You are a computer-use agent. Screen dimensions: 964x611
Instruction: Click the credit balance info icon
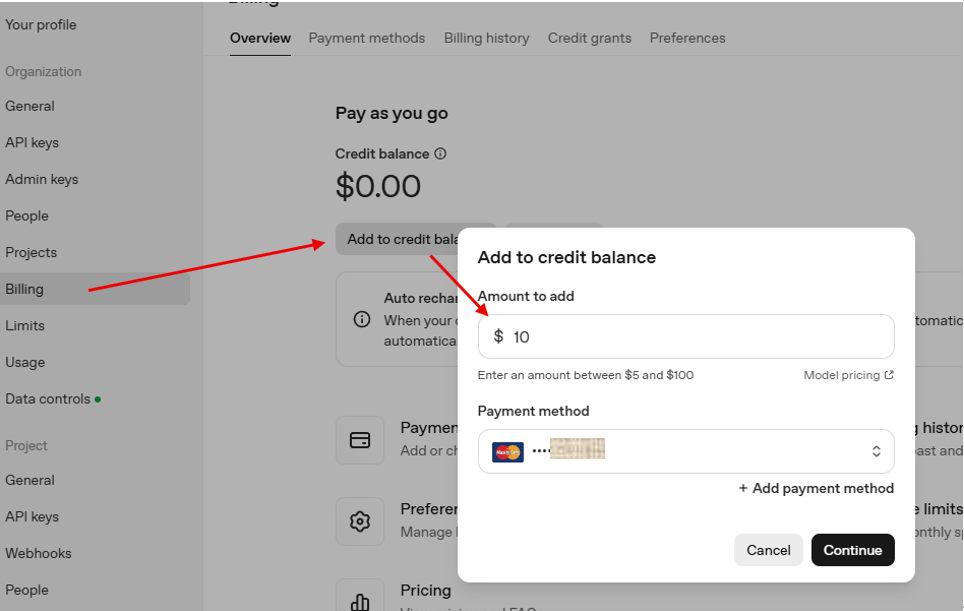click(441, 154)
